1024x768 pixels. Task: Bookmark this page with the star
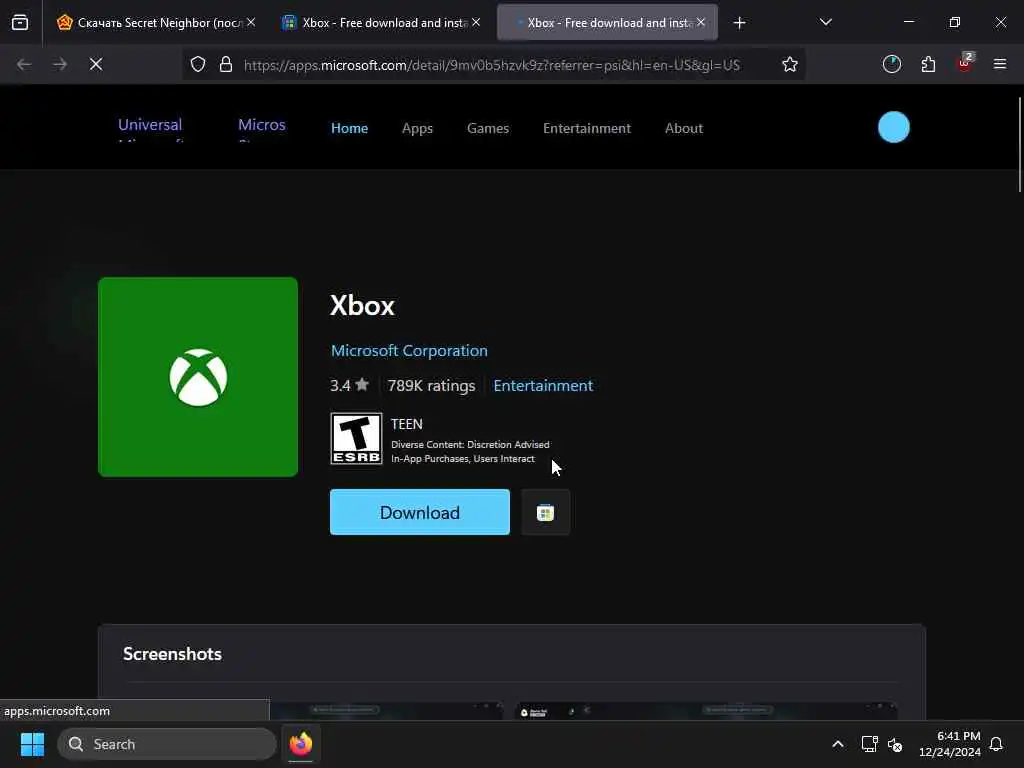(x=790, y=64)
